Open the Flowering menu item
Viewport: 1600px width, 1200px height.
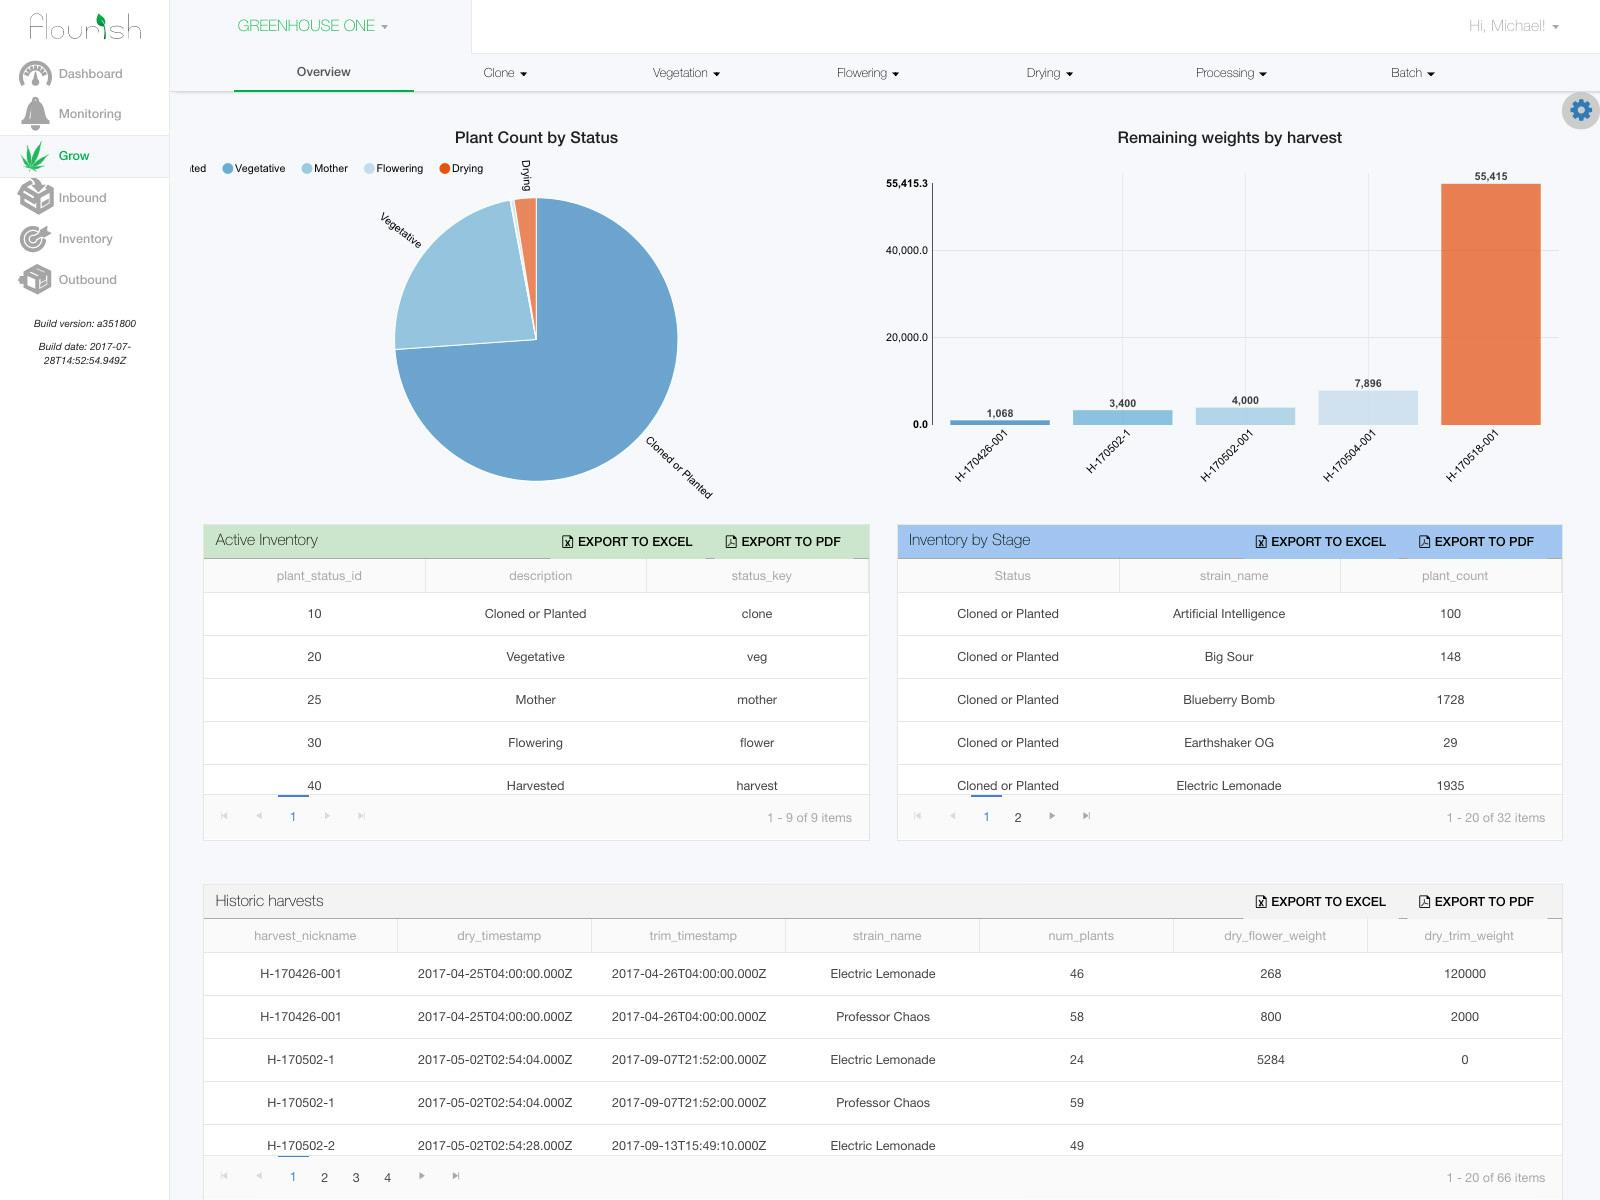point(866,72)
